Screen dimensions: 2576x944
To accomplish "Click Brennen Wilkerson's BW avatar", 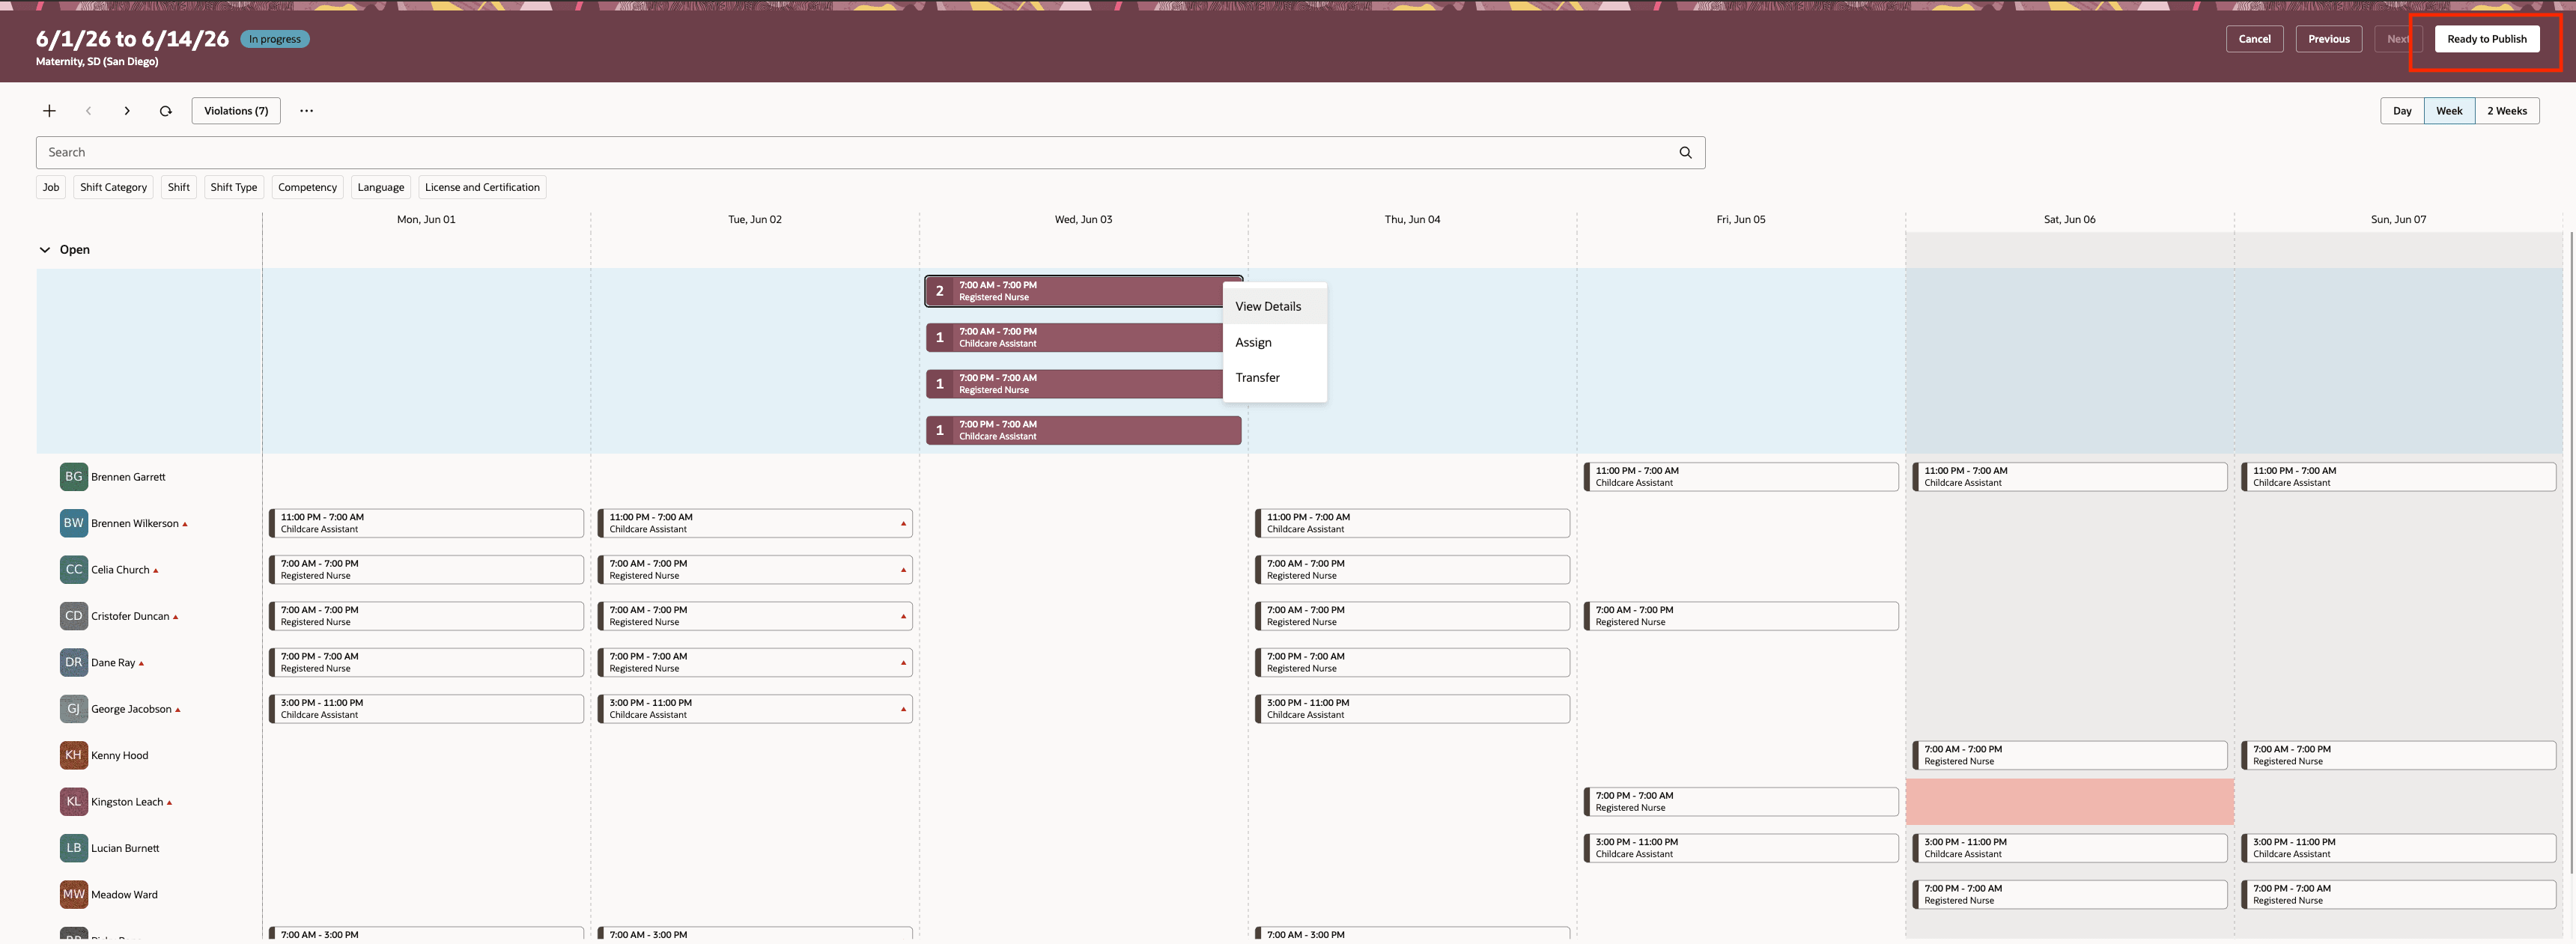I will 74,523.
